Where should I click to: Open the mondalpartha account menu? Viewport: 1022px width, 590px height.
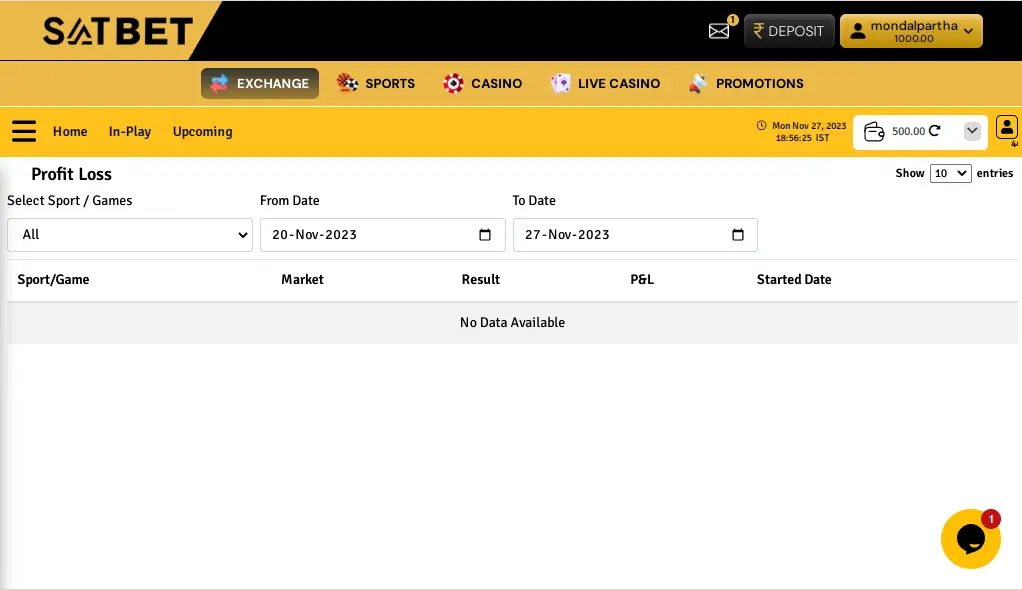911,31
